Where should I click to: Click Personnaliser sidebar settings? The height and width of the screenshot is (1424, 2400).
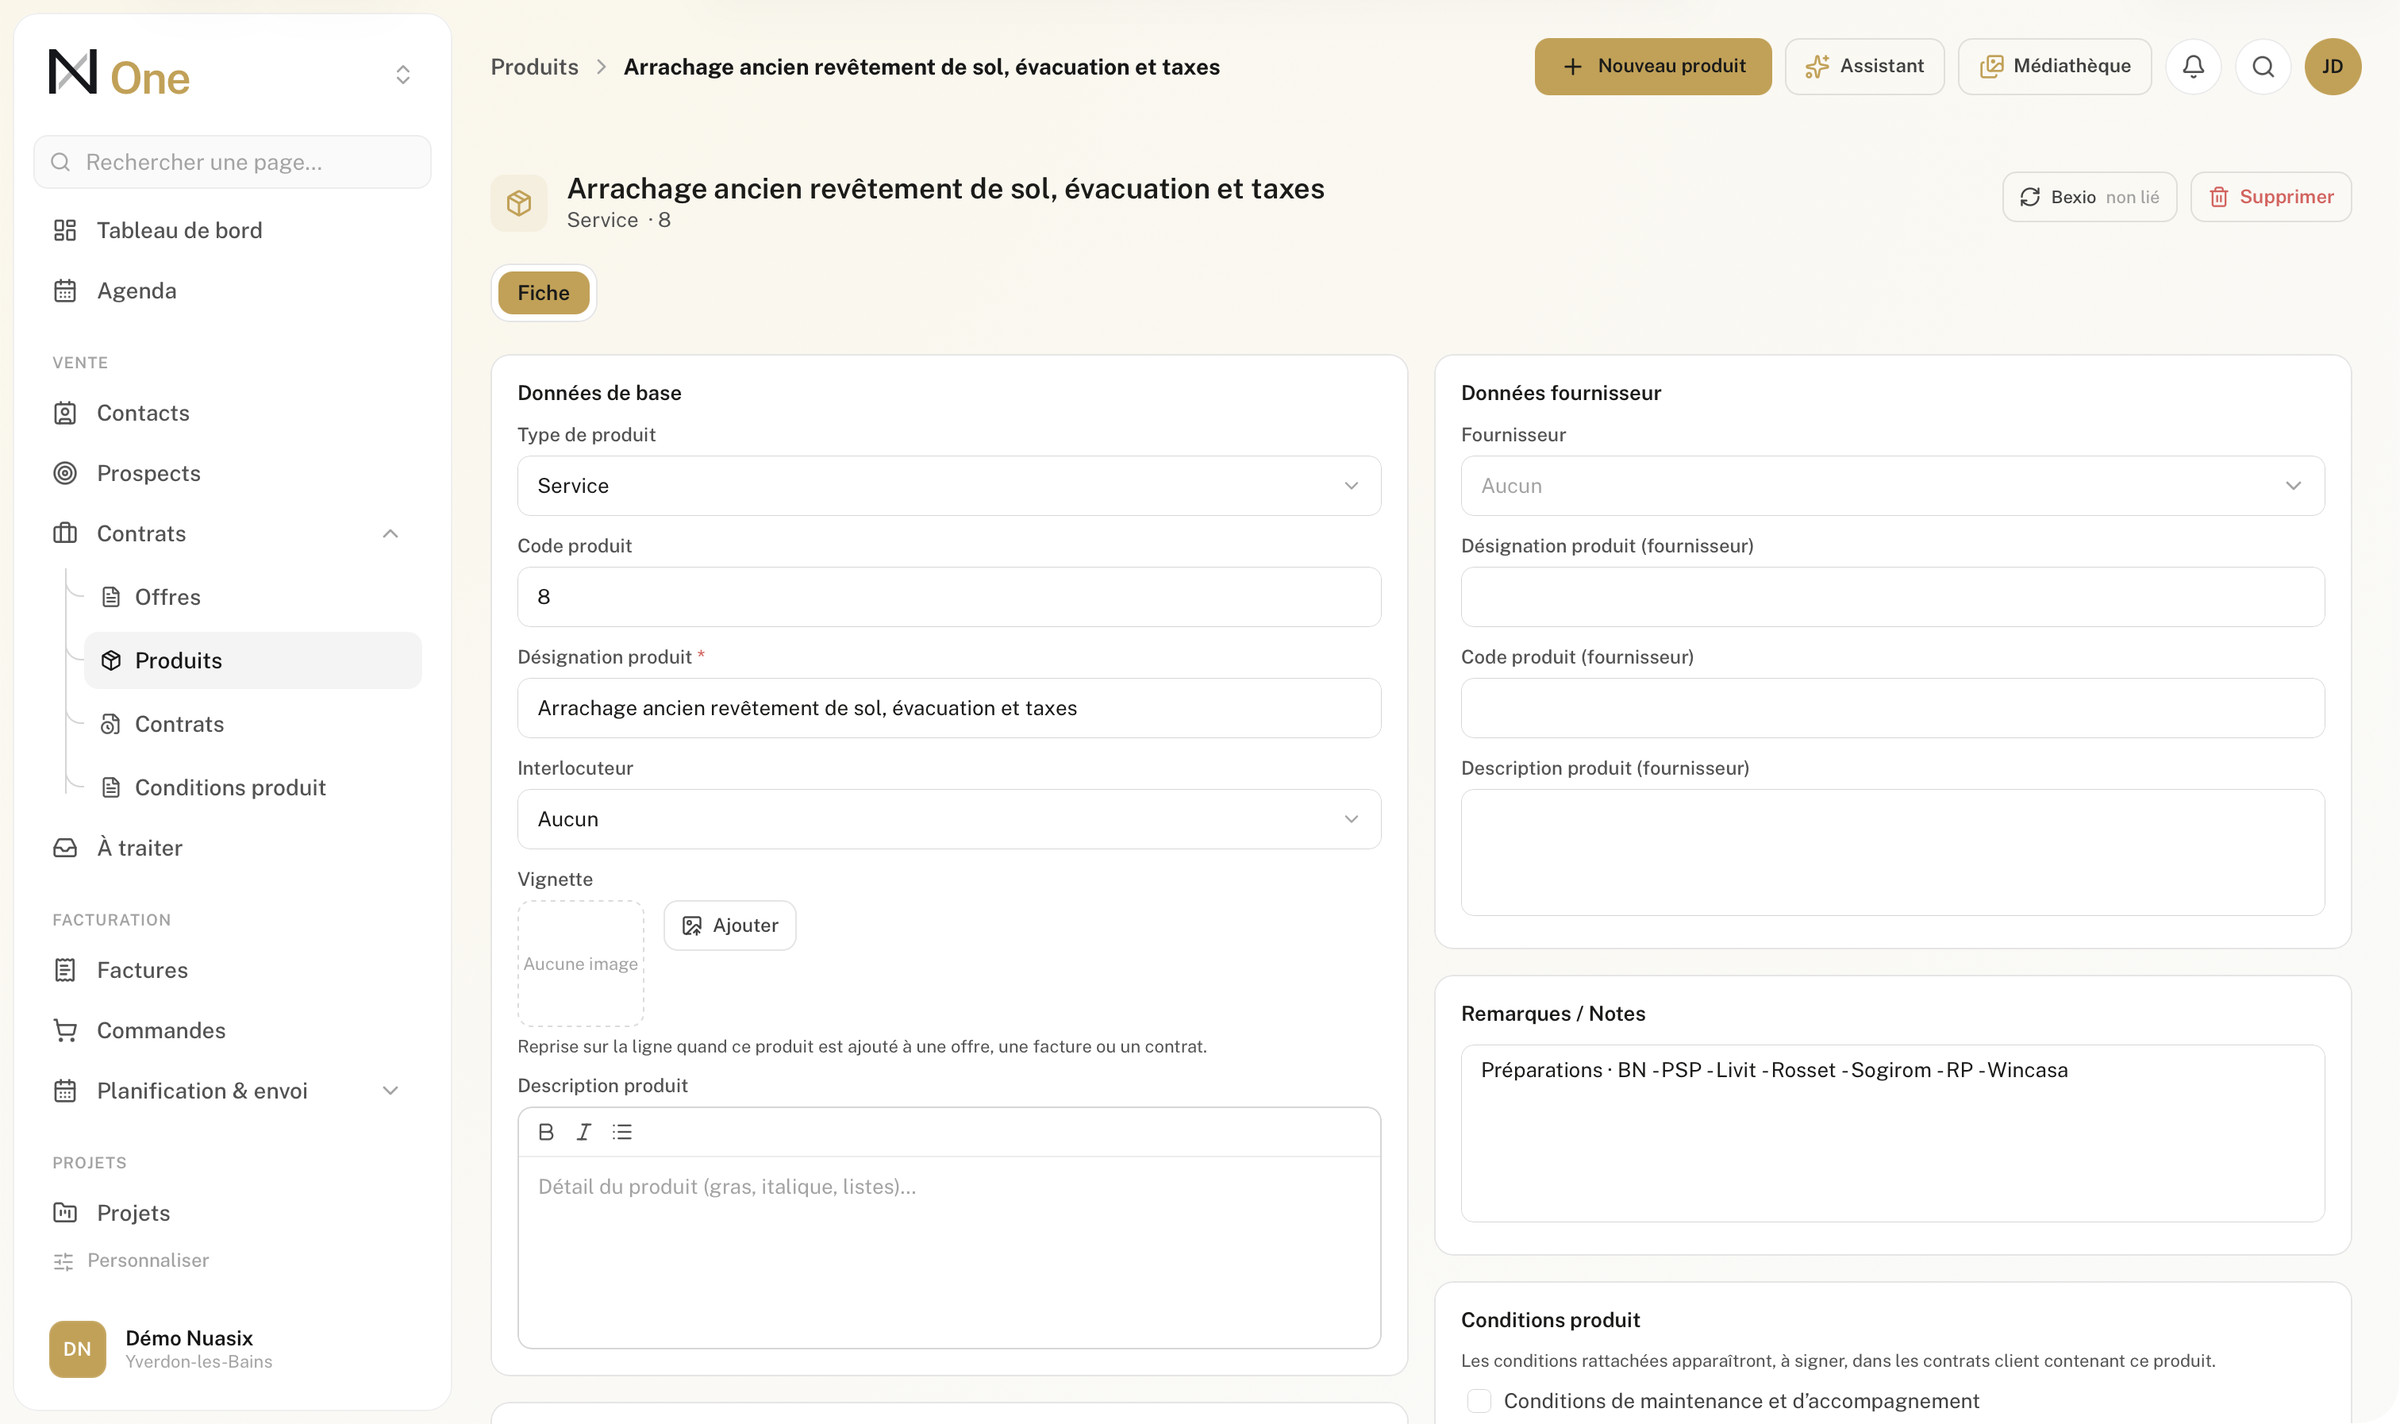pos(131,1261)
